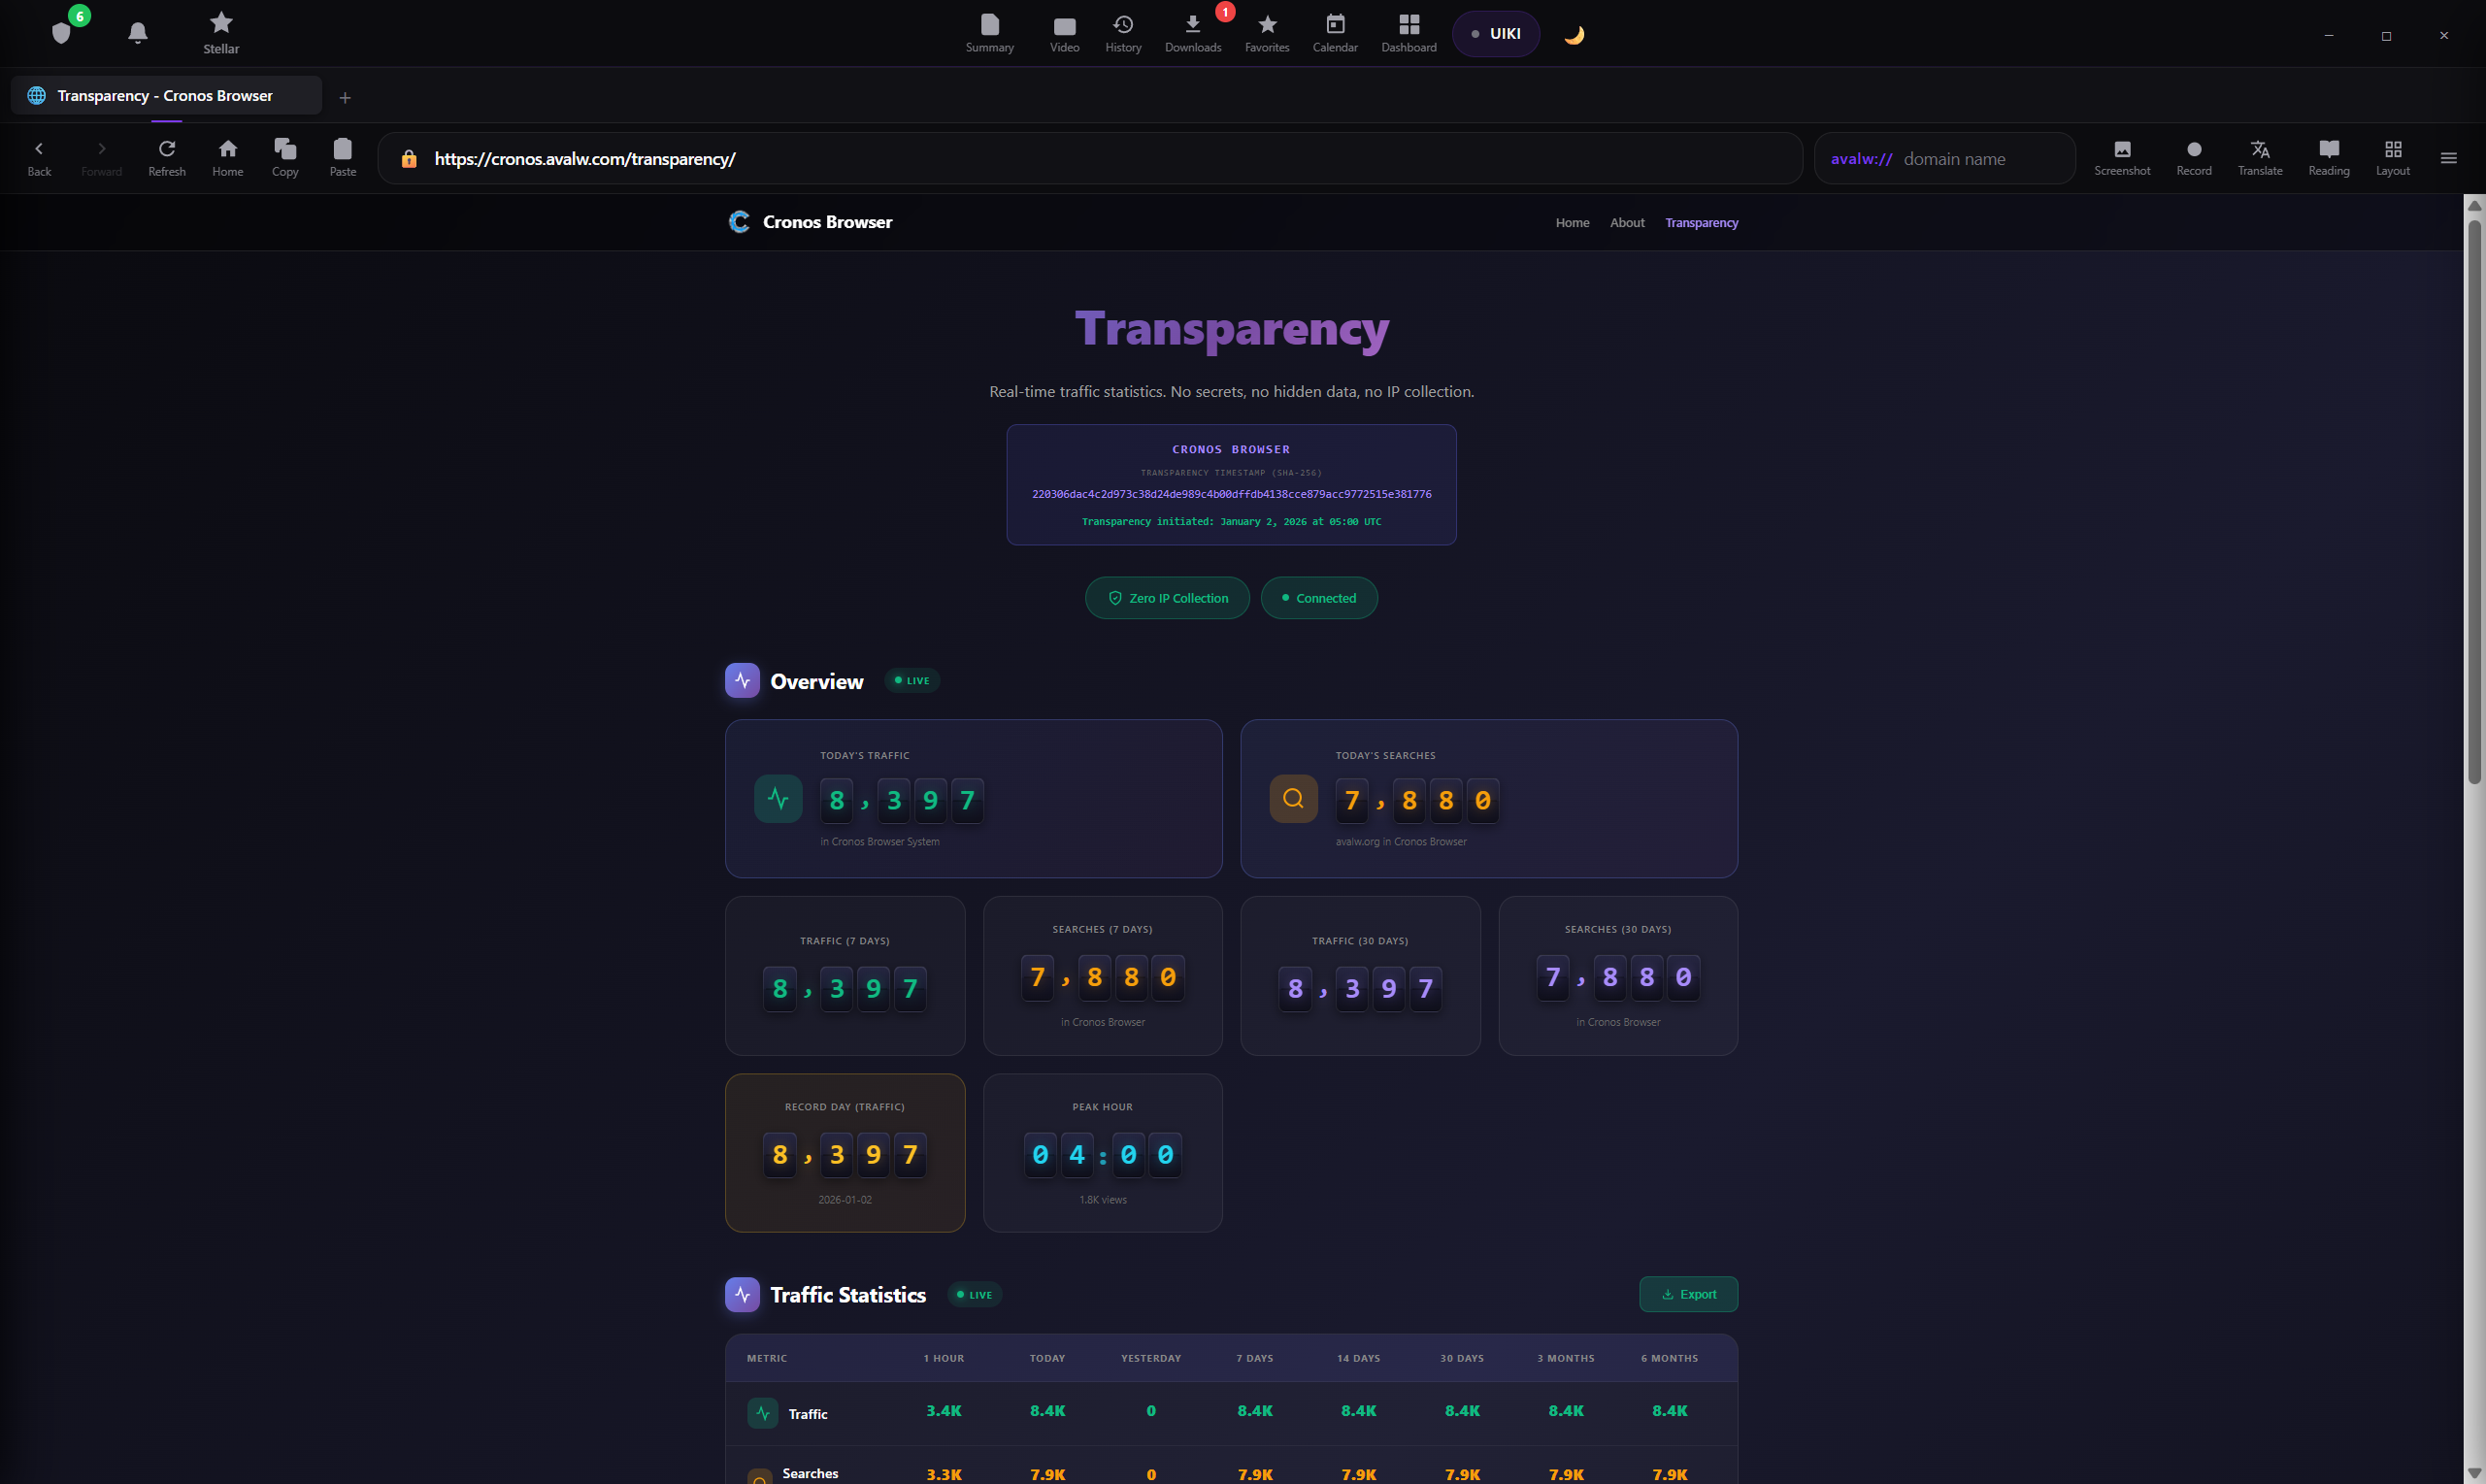The image size is (2486, 1484).
Task: Switch to Reading mode
Action: (2327, 157)
